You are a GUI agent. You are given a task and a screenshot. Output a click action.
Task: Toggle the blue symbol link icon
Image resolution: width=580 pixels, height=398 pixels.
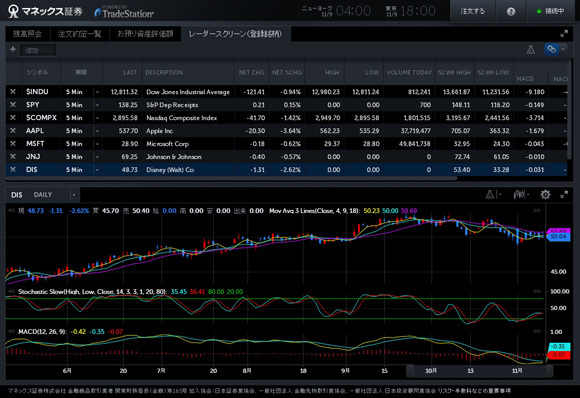coord(551,49)
